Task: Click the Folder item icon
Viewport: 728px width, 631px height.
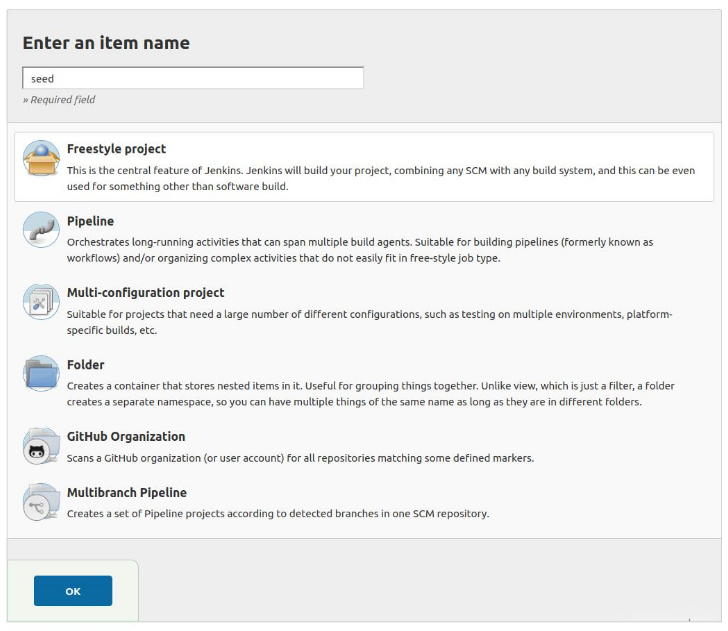Action: 41,374
